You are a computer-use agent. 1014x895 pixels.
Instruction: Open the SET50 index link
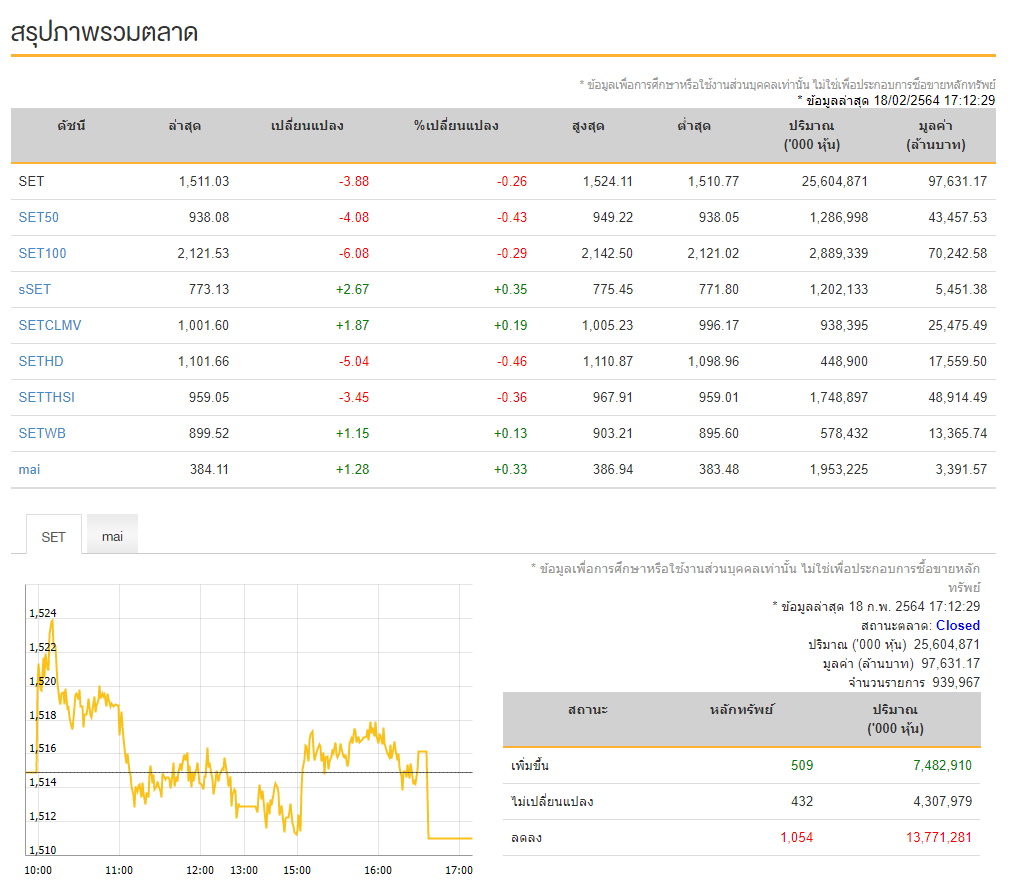pos(38,217)
